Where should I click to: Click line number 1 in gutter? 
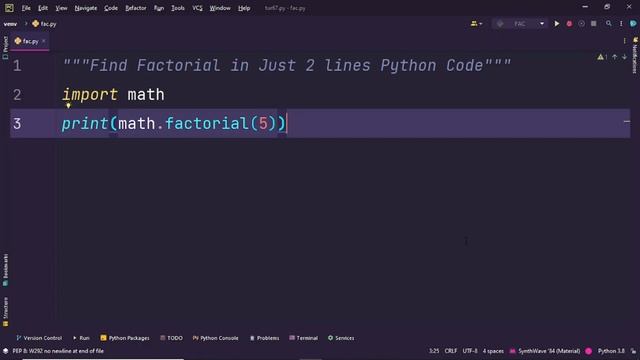(17, 66)
